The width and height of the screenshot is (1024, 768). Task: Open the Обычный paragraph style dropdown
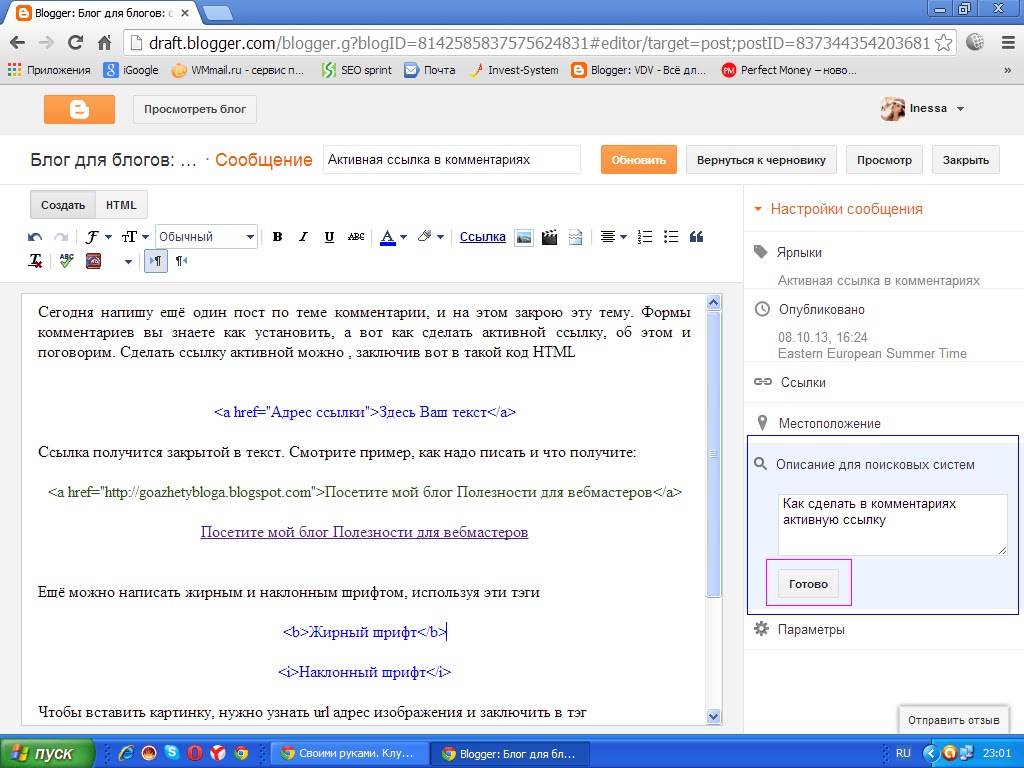pos(206,236)
